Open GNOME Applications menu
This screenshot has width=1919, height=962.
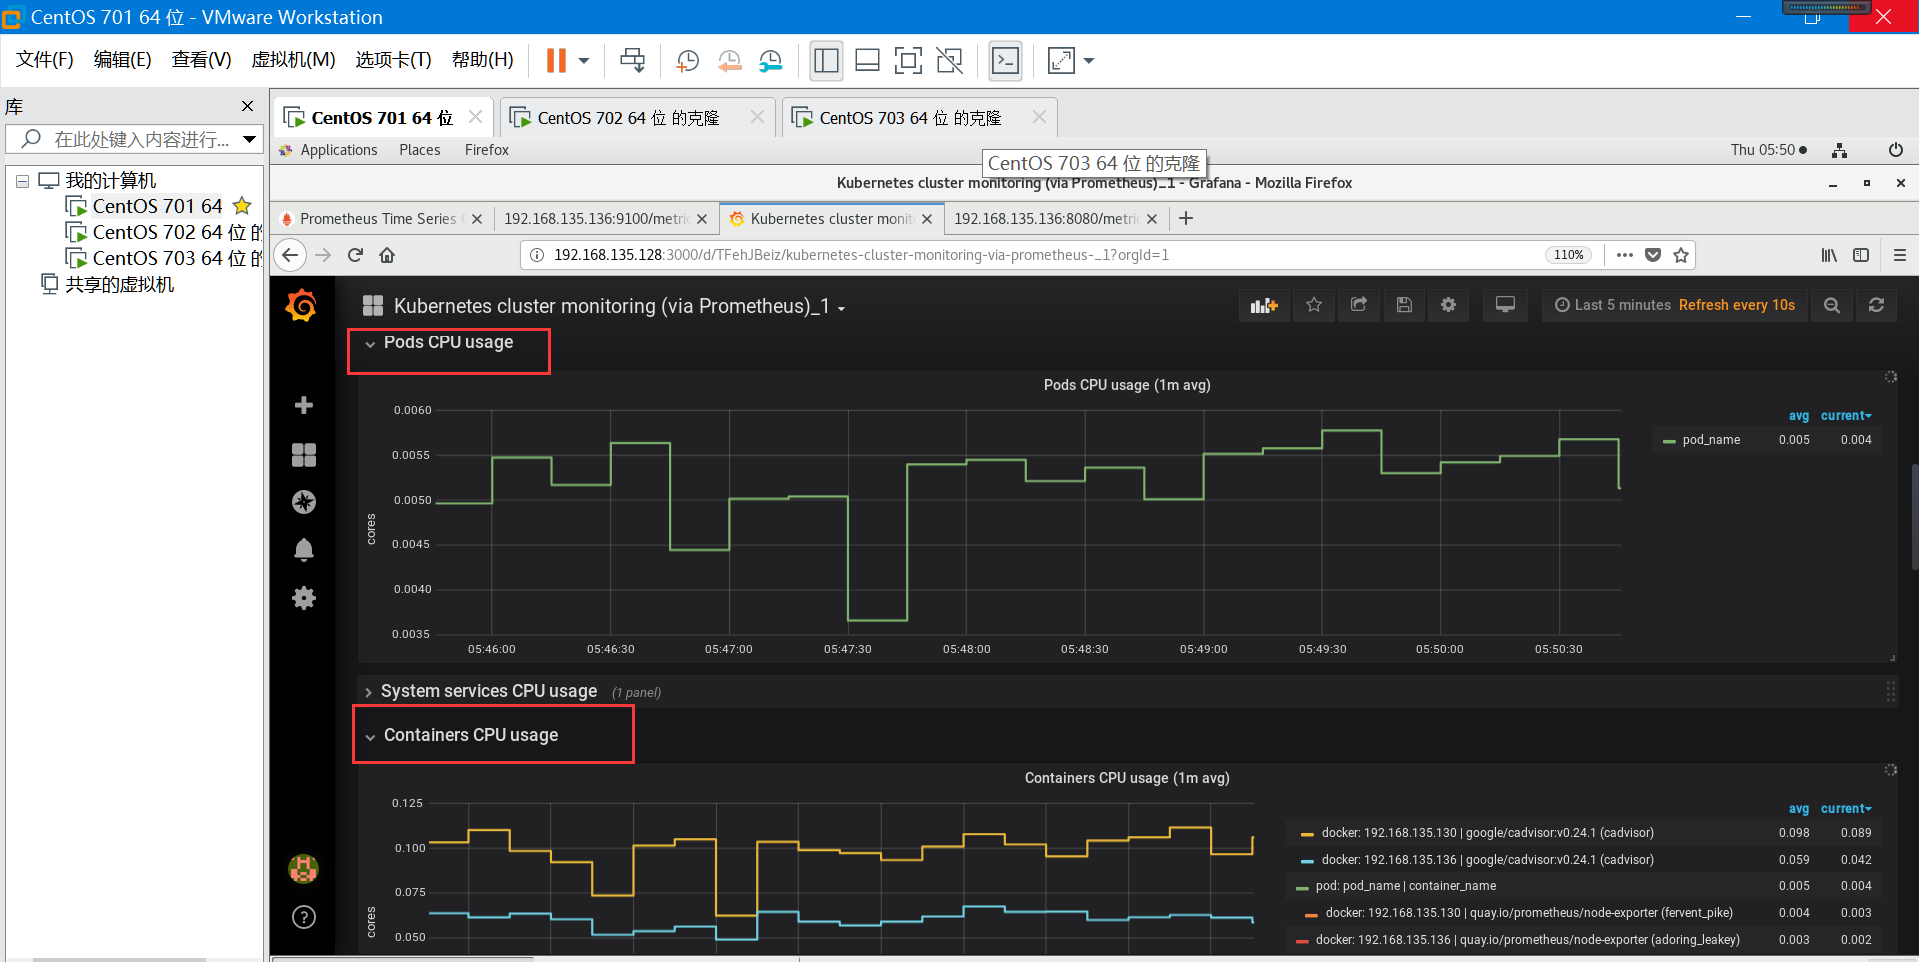(x=339, y=150)
